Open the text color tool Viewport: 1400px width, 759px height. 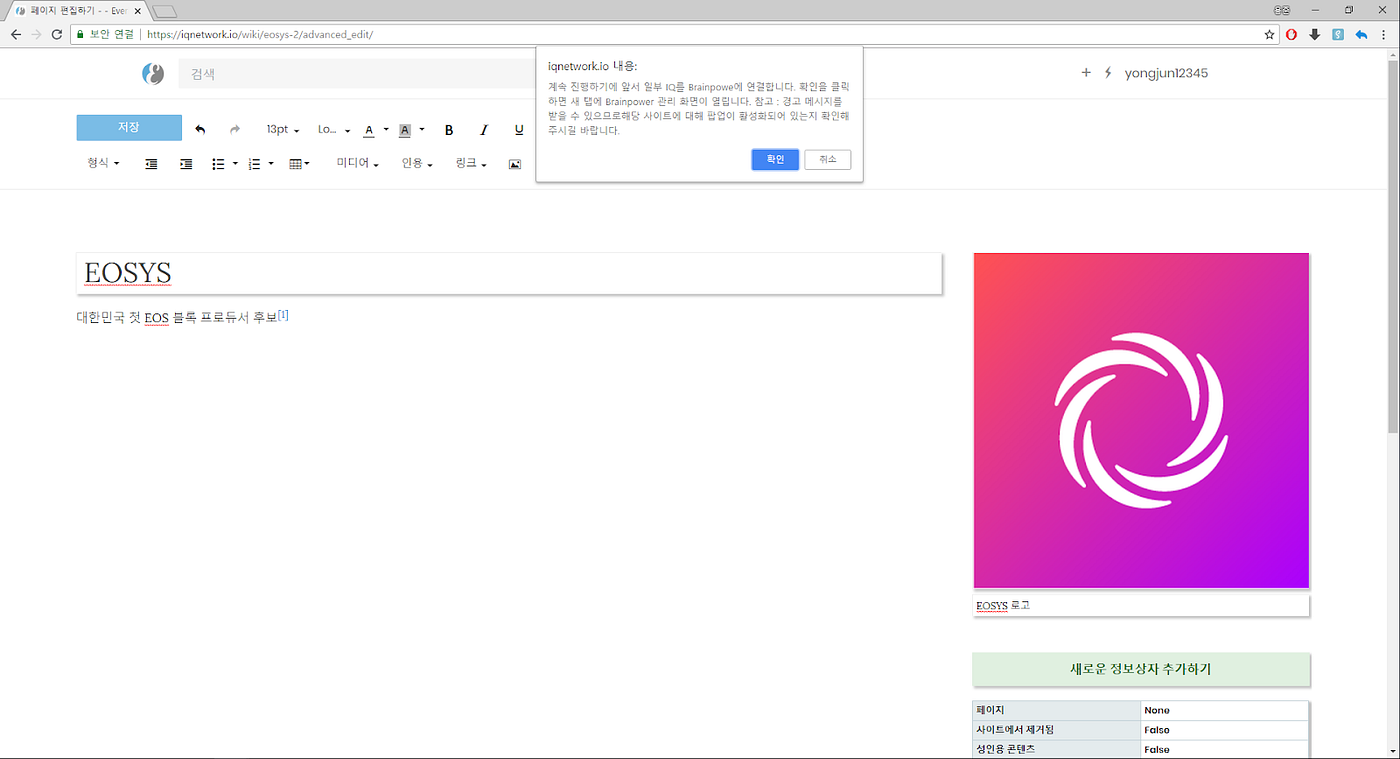pos(369,129)
